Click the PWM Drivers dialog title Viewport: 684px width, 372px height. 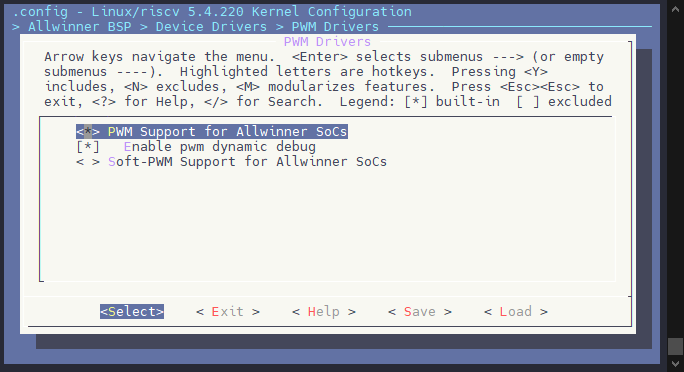click(x=327, y=41)
